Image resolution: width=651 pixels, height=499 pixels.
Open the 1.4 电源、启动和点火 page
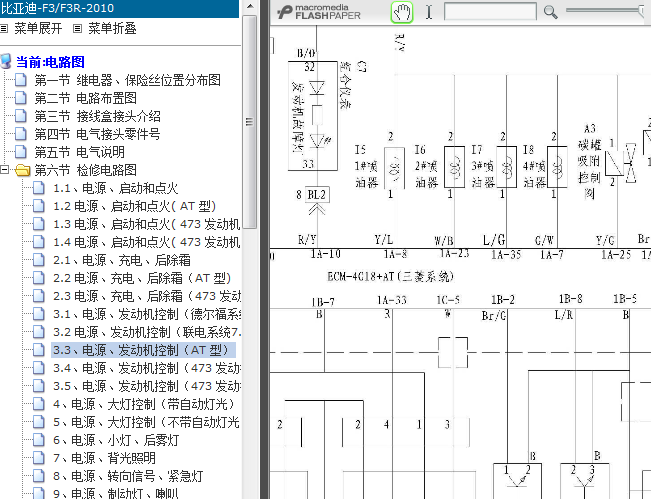coord(147,242)
